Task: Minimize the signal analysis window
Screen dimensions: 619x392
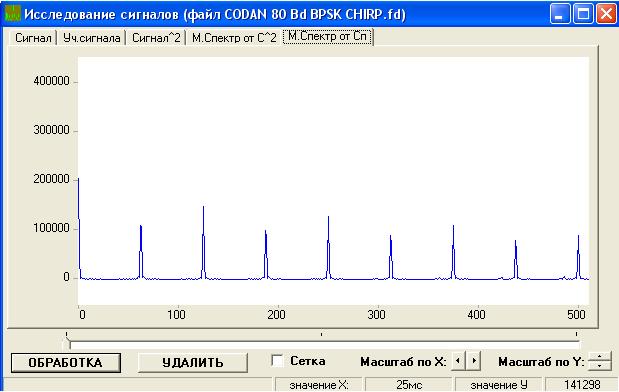Action: click(559, 14)
